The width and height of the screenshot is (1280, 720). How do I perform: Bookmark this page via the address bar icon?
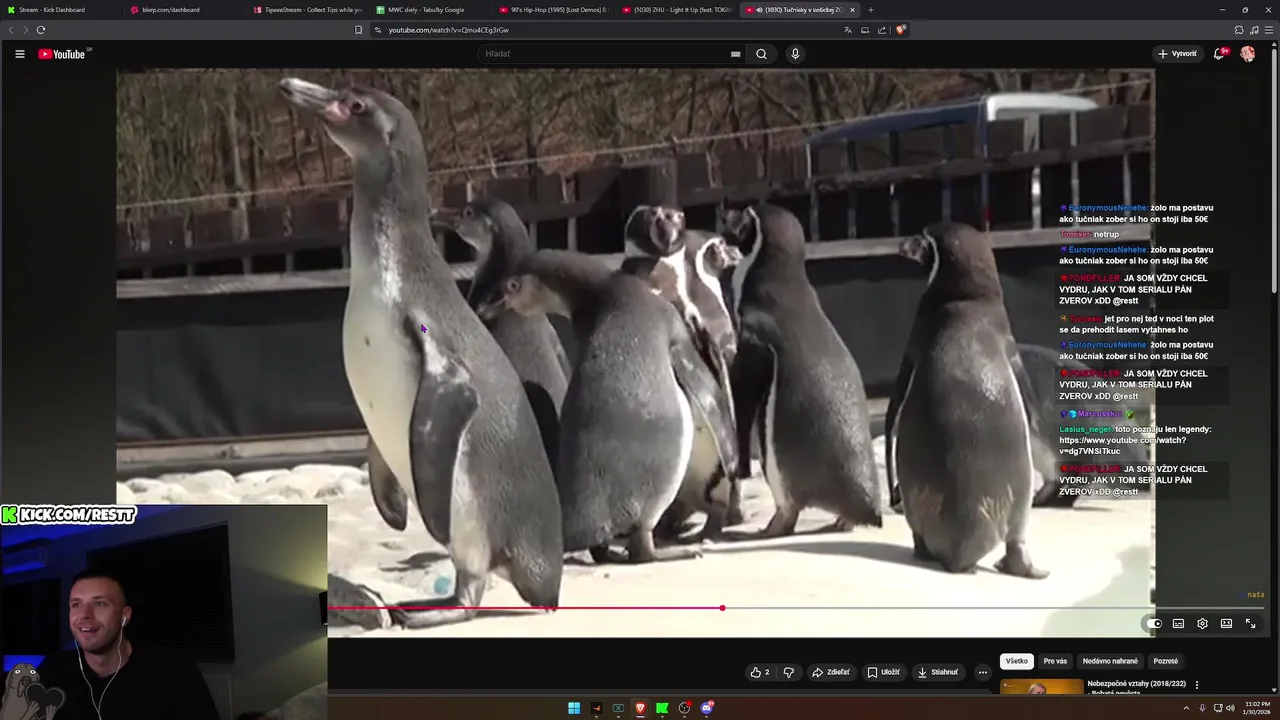358,30
